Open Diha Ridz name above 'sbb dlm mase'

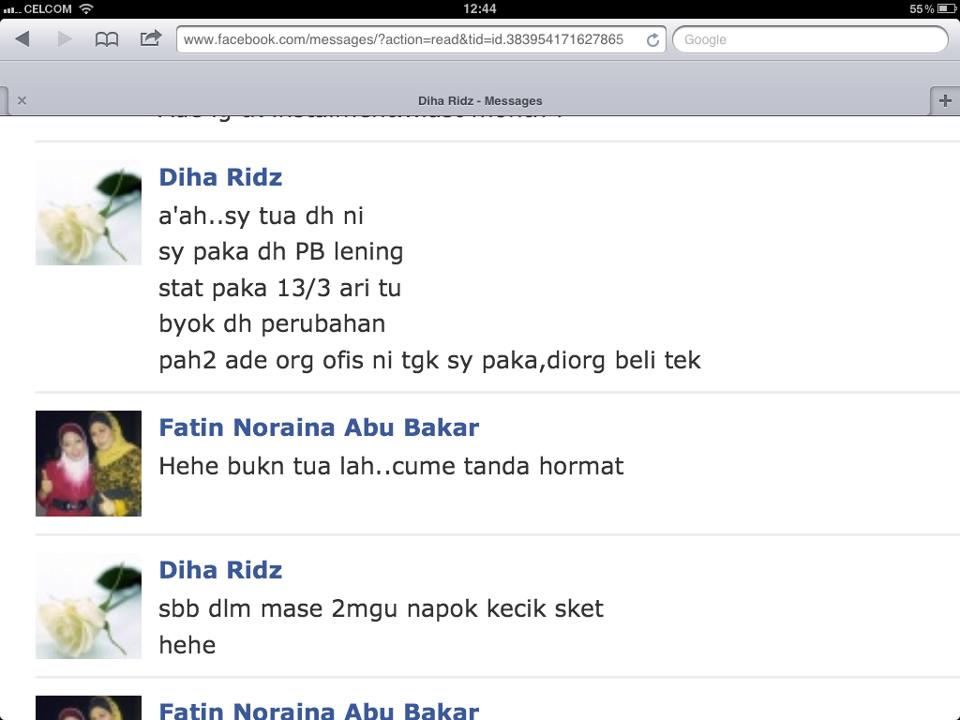click(x=220, y=570)
